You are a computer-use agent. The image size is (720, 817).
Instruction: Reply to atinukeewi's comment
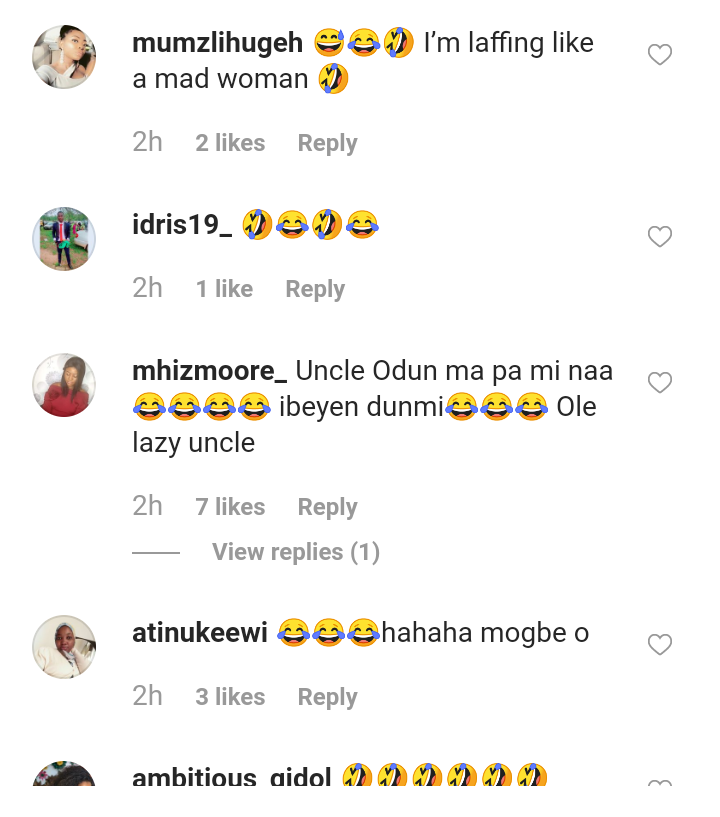327,697
